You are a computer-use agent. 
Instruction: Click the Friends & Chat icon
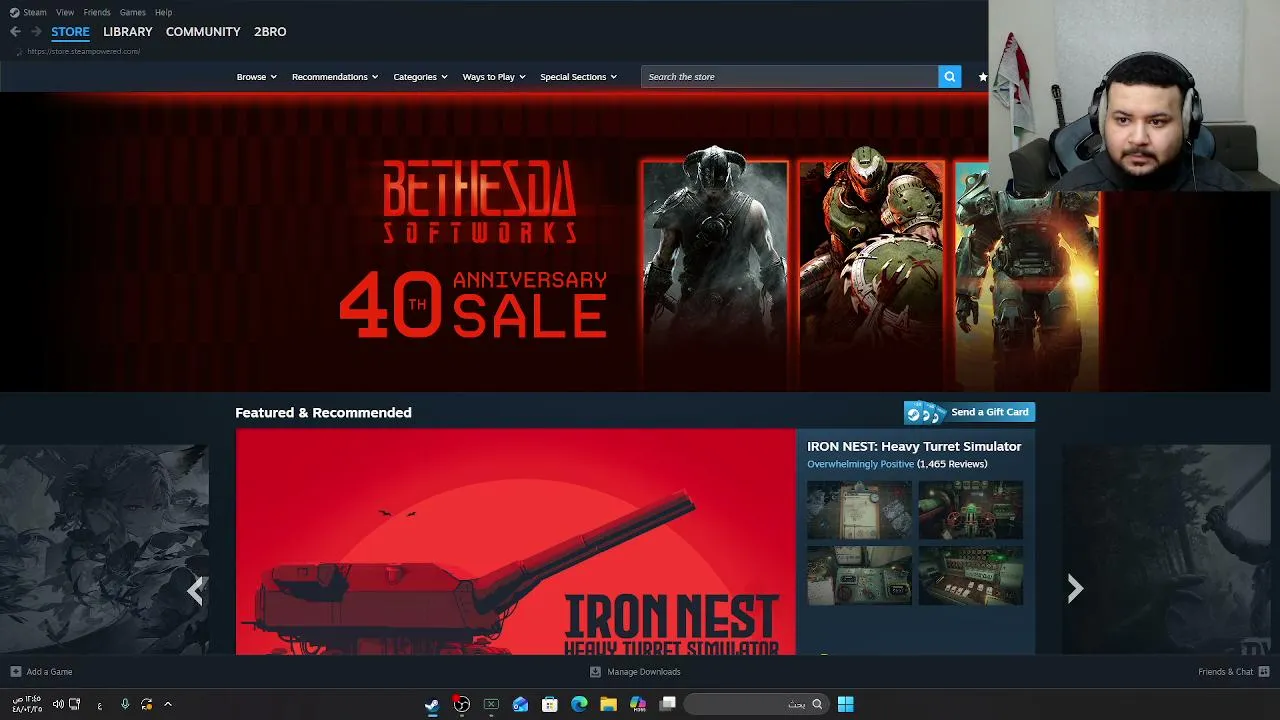1264,672
